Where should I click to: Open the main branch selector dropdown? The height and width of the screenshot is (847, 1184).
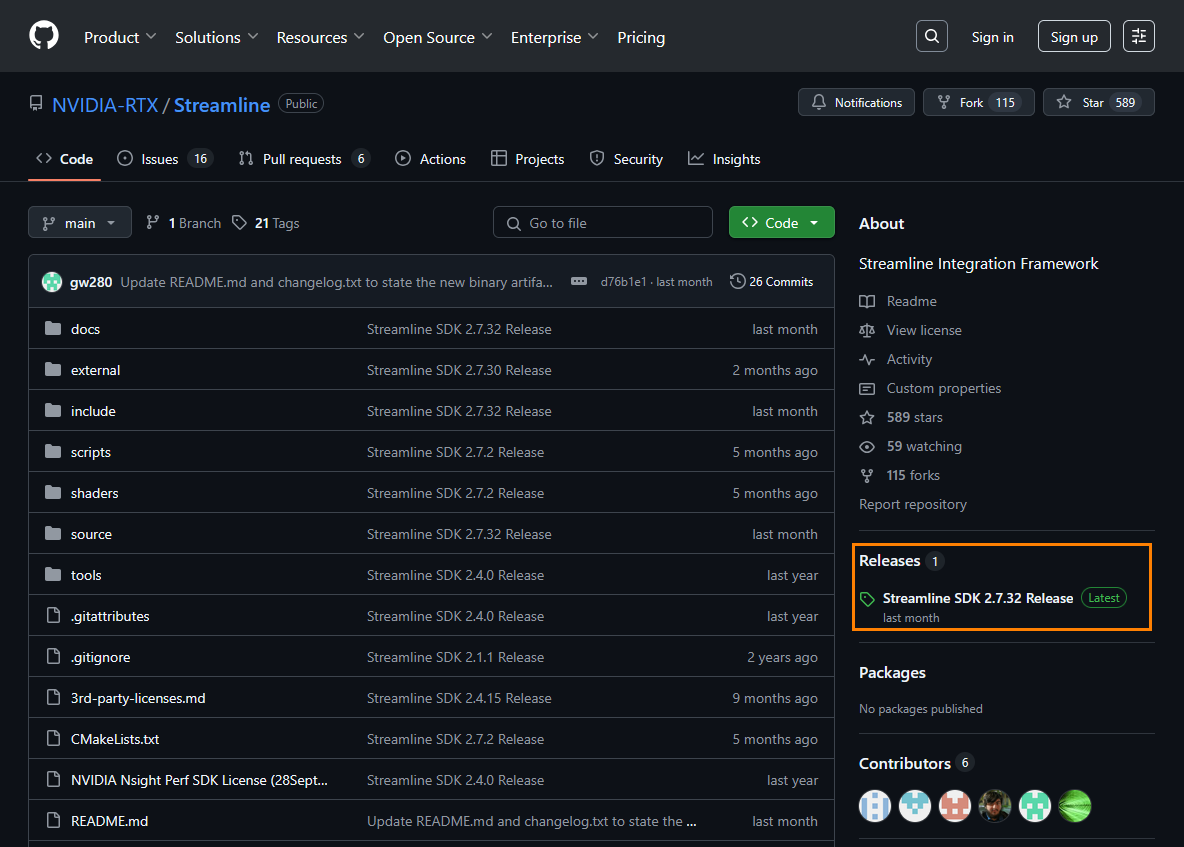point(80,223)
